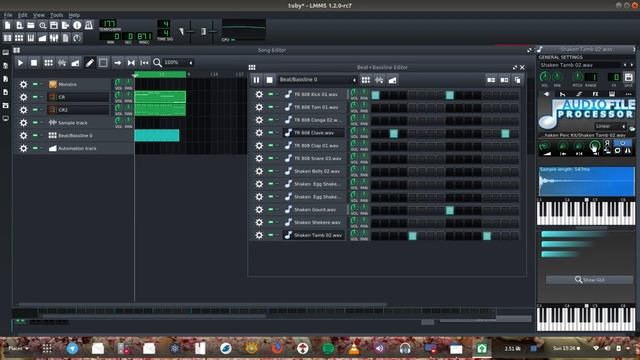This screenshot has height=360, width=640.
Task: Mute the Shaken Gourd track
Action: coord(271,209)
